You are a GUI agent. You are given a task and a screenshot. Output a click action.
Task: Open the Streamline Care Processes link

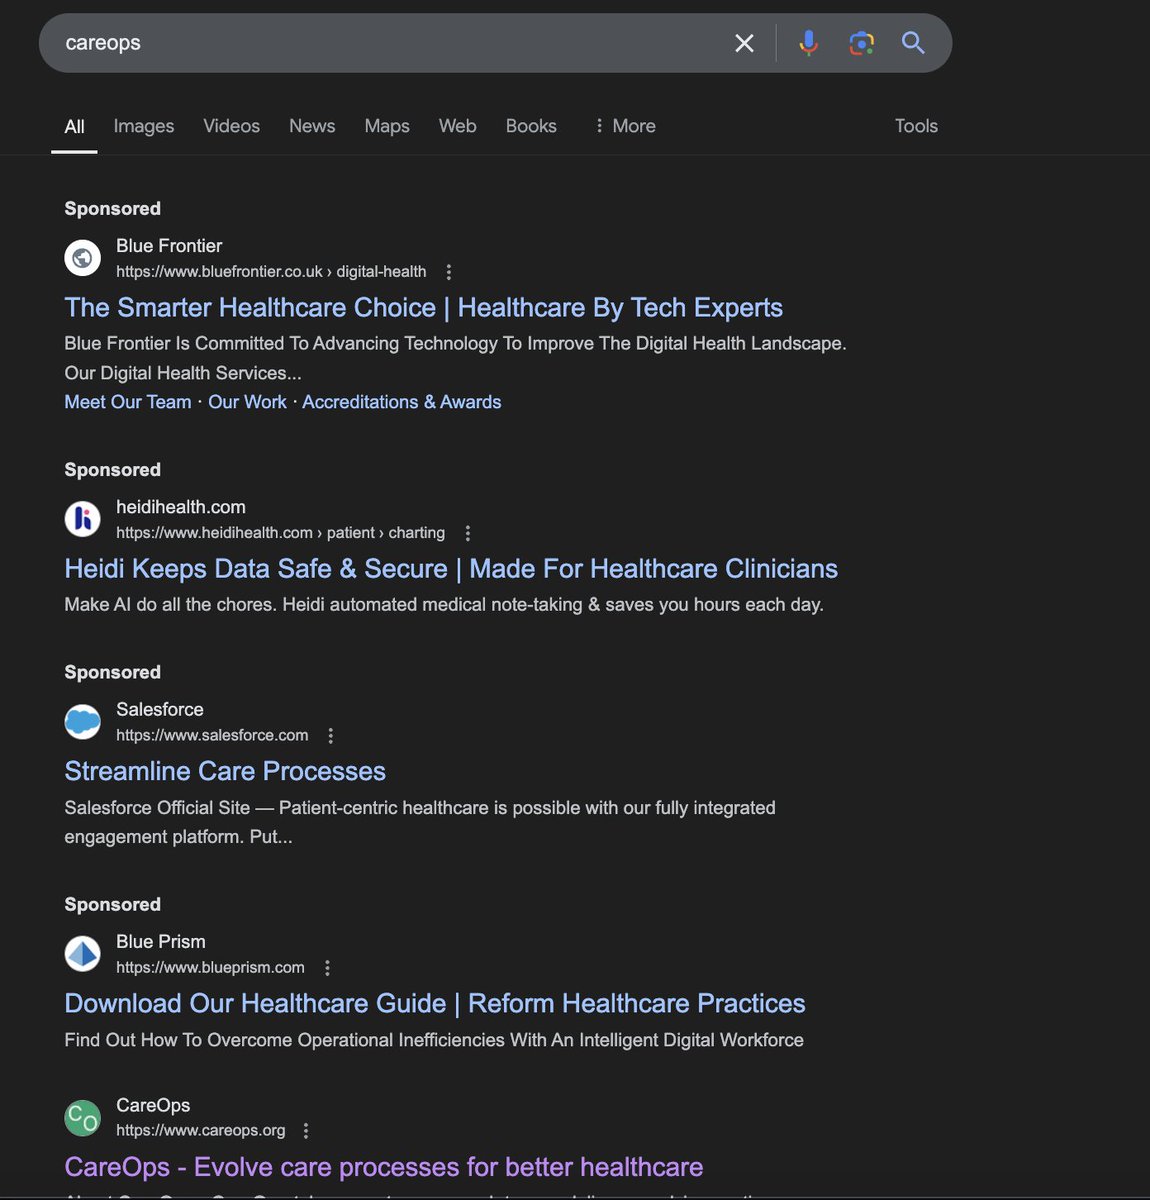[x=225, y=771]
